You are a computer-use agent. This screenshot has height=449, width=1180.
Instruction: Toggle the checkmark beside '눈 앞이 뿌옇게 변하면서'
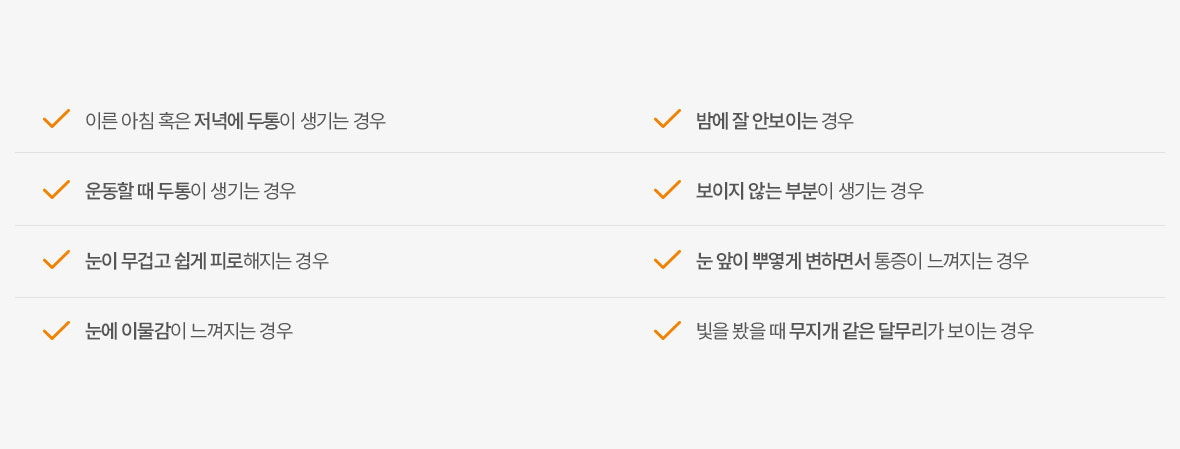pyautogui.click(x=668, y=259)
